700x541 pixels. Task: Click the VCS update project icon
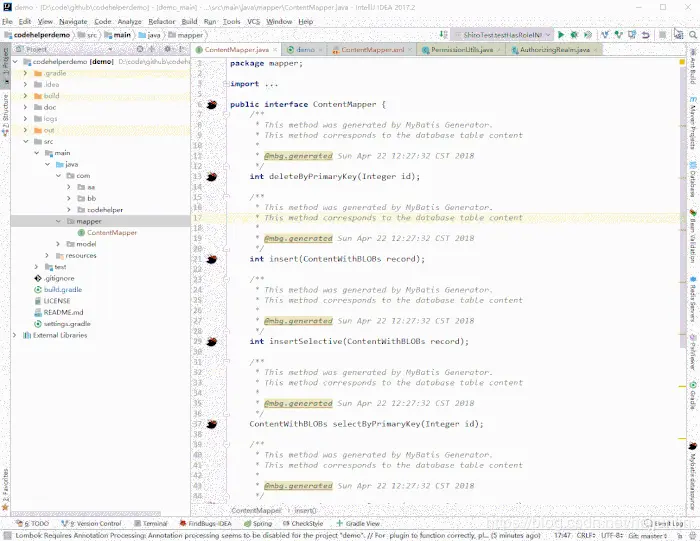pyautogui.click(x=605, y=35)
